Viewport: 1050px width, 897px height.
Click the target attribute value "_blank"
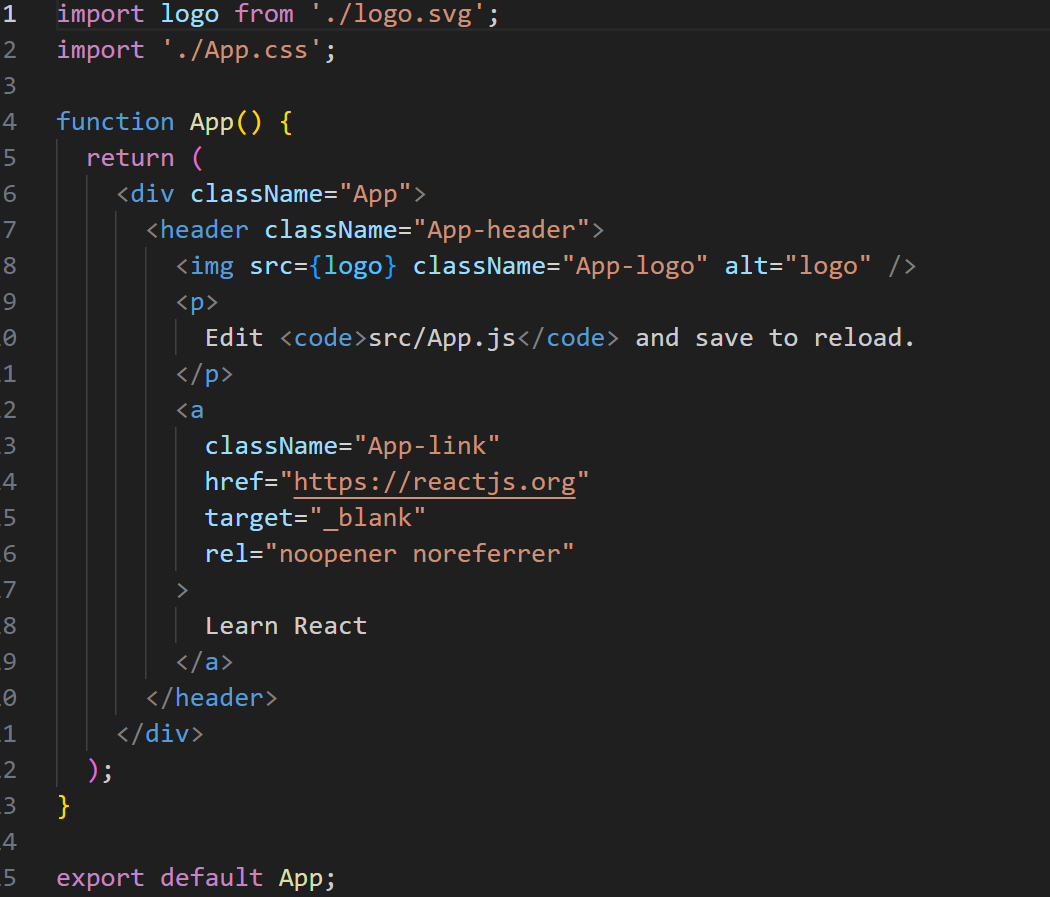tap(367, 518)
